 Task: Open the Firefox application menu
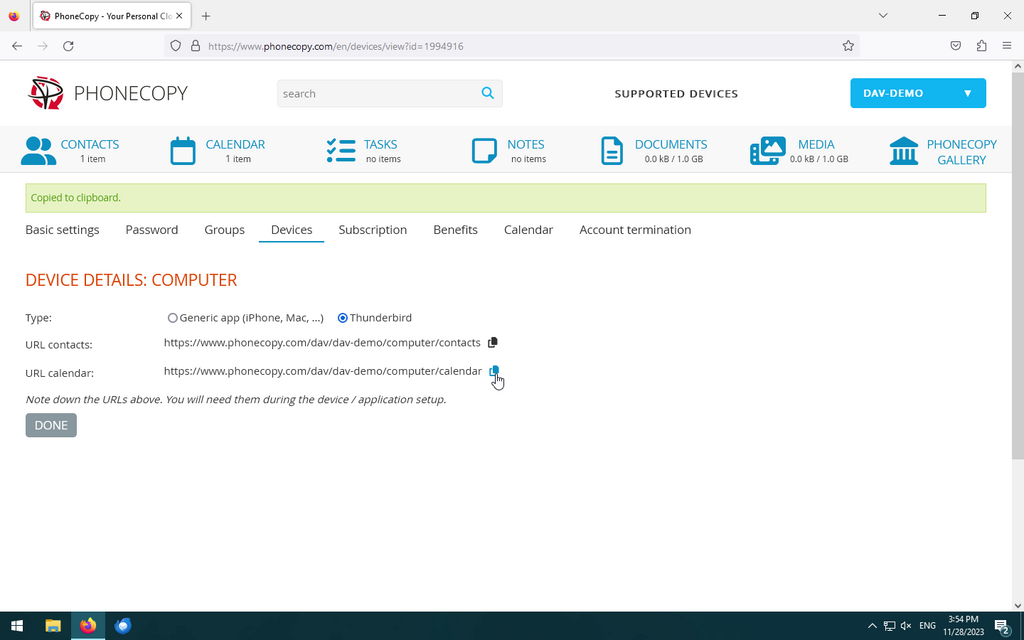tap(1006, 46)
